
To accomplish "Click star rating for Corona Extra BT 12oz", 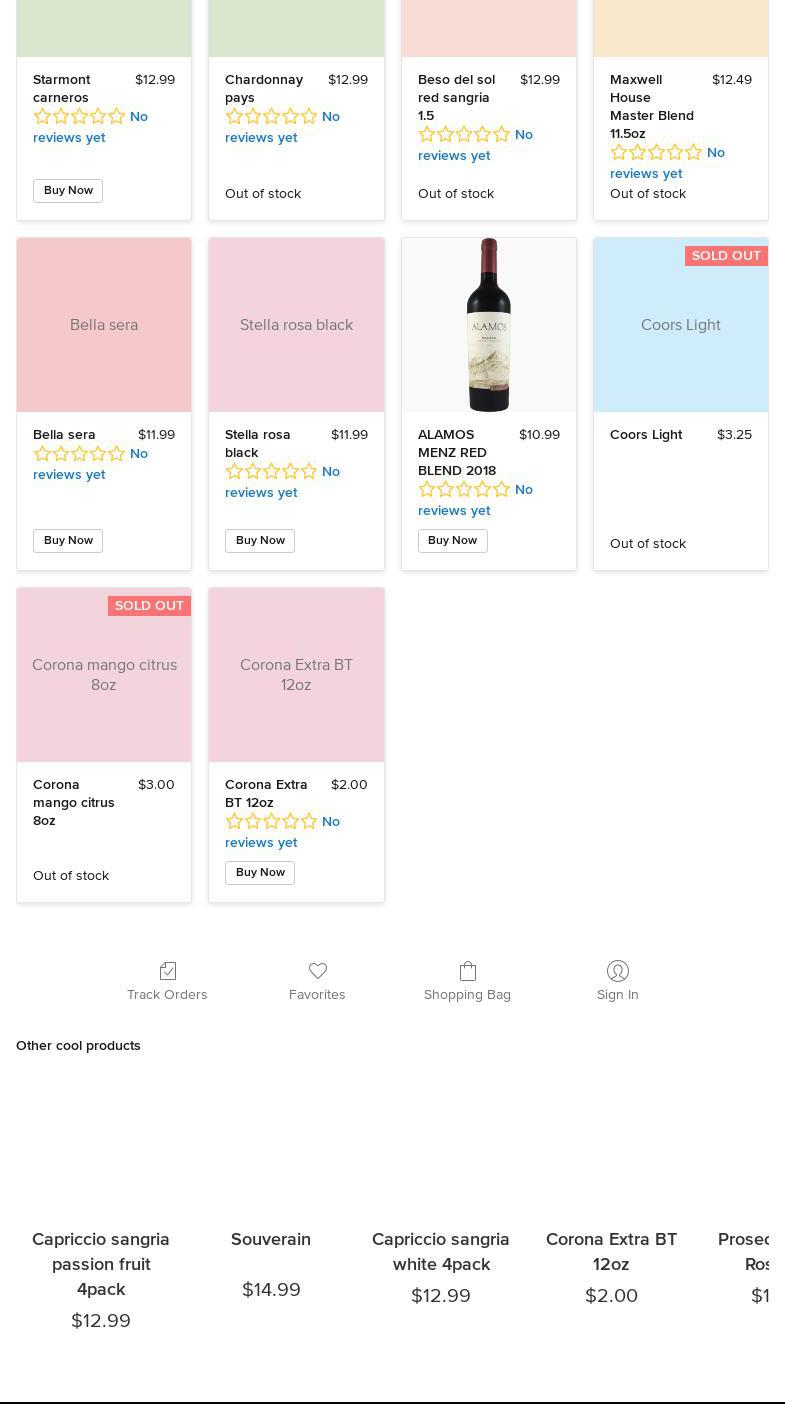I will pos(271,822).
